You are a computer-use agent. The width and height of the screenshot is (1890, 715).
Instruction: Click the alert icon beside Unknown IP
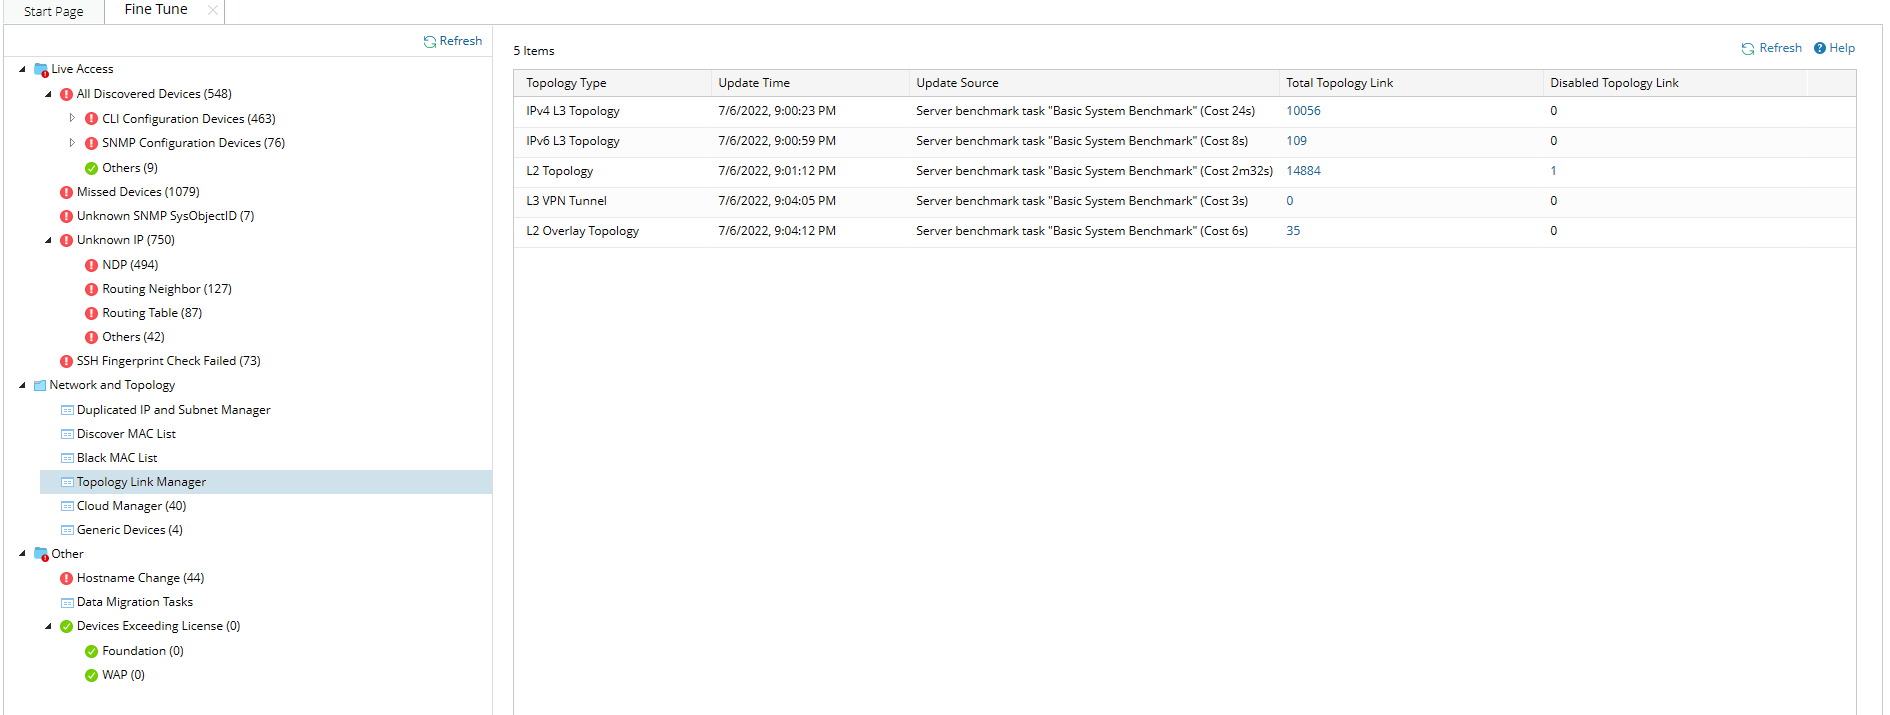coord(66,240)
